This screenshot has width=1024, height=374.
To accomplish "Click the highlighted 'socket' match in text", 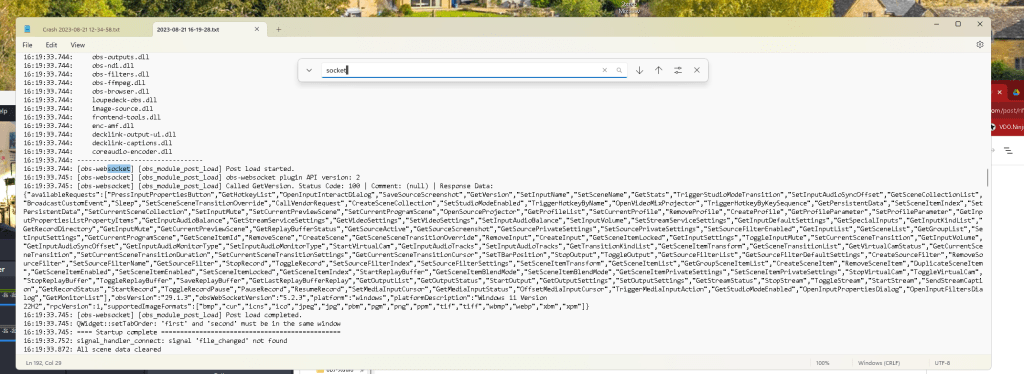I will tap(120, 168).
